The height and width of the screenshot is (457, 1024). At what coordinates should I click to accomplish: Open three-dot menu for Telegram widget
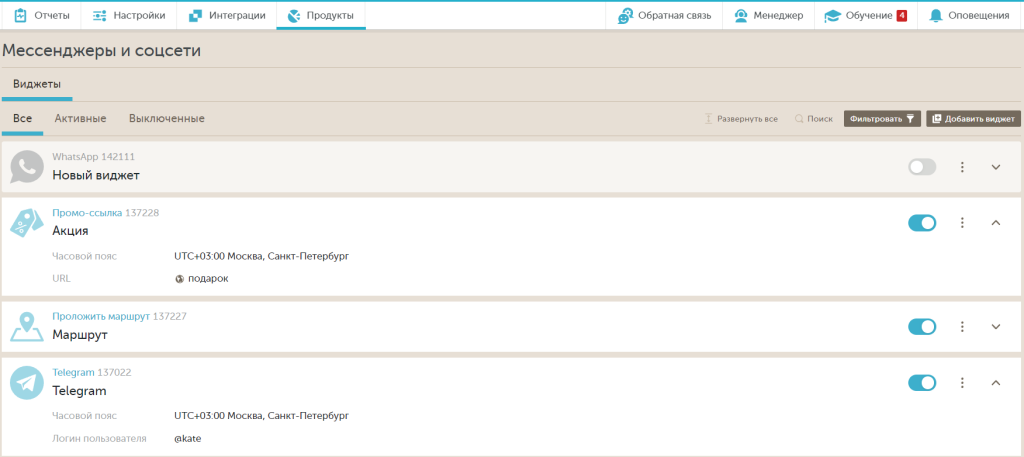pyautogui.click(x=962, y=383)
